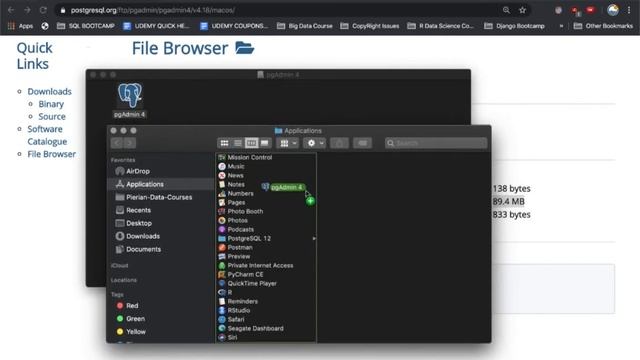Viewport: 640px width, 360px height.
Task: Click the Finder search field
Action: coord(436,143)
